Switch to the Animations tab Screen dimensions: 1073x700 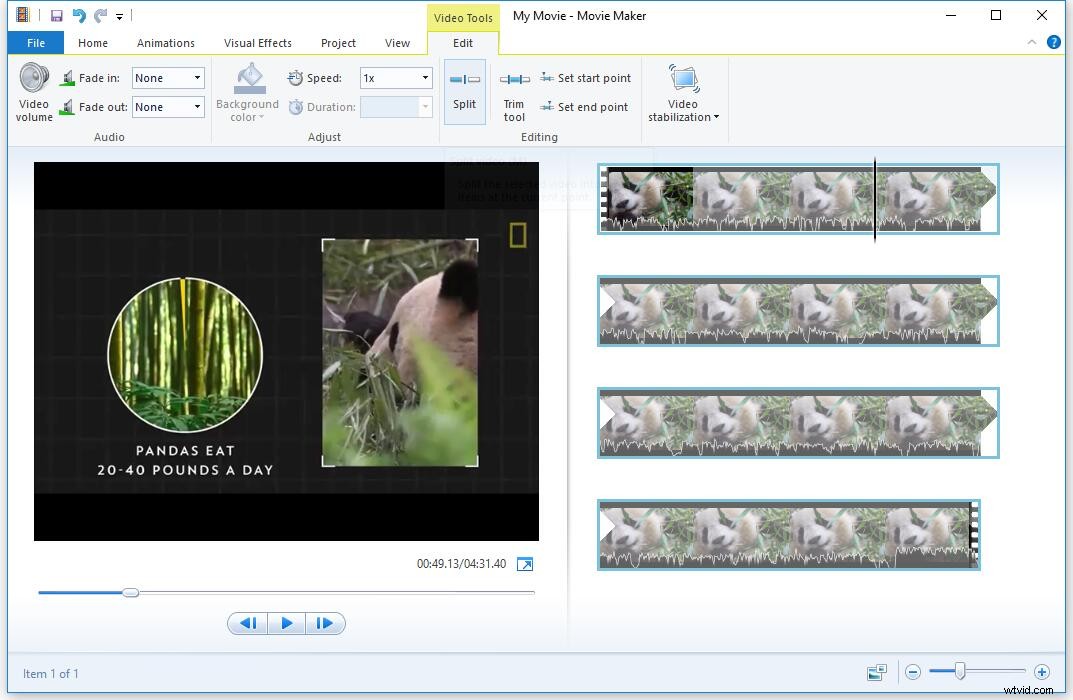(165, 43)
